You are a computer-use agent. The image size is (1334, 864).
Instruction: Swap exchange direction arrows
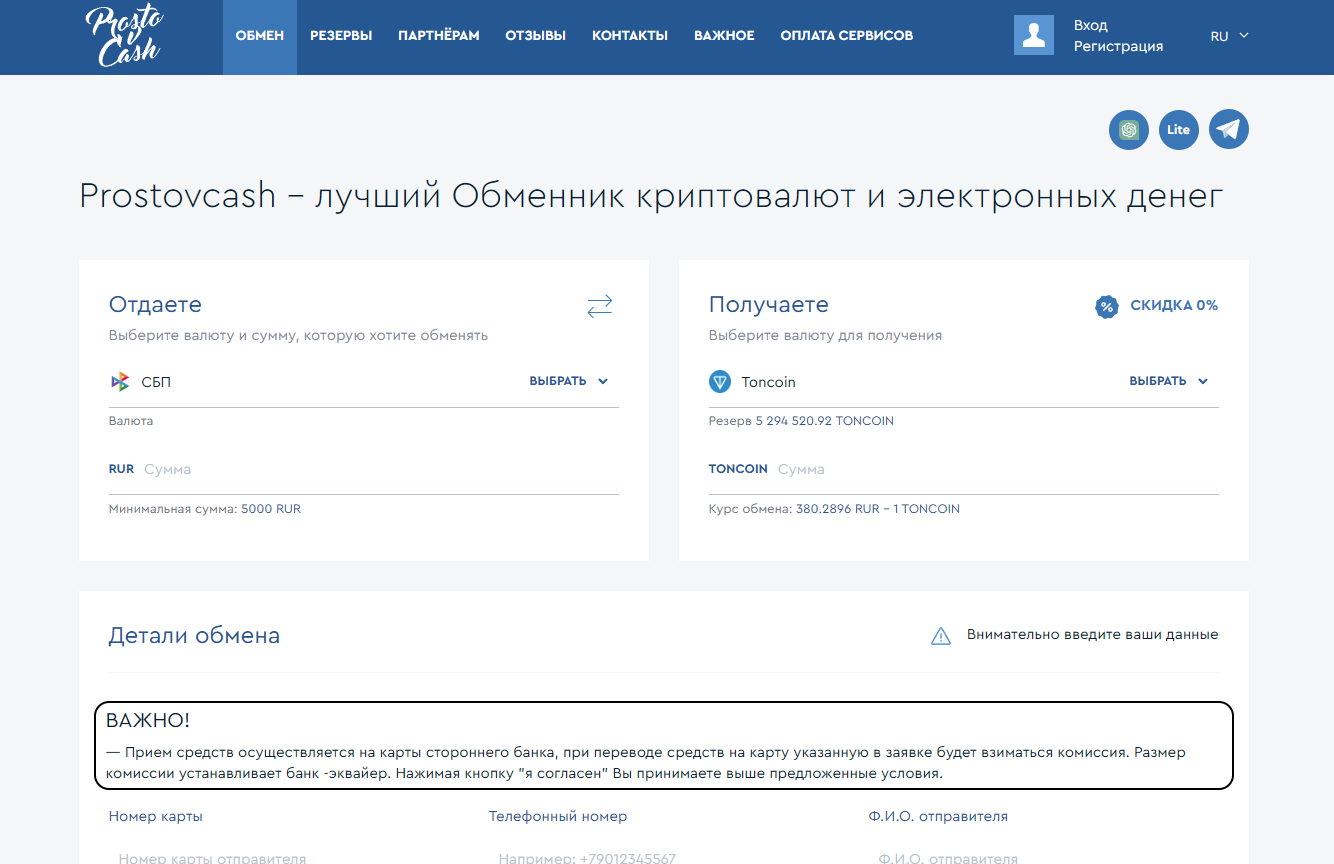click(600, 306)
